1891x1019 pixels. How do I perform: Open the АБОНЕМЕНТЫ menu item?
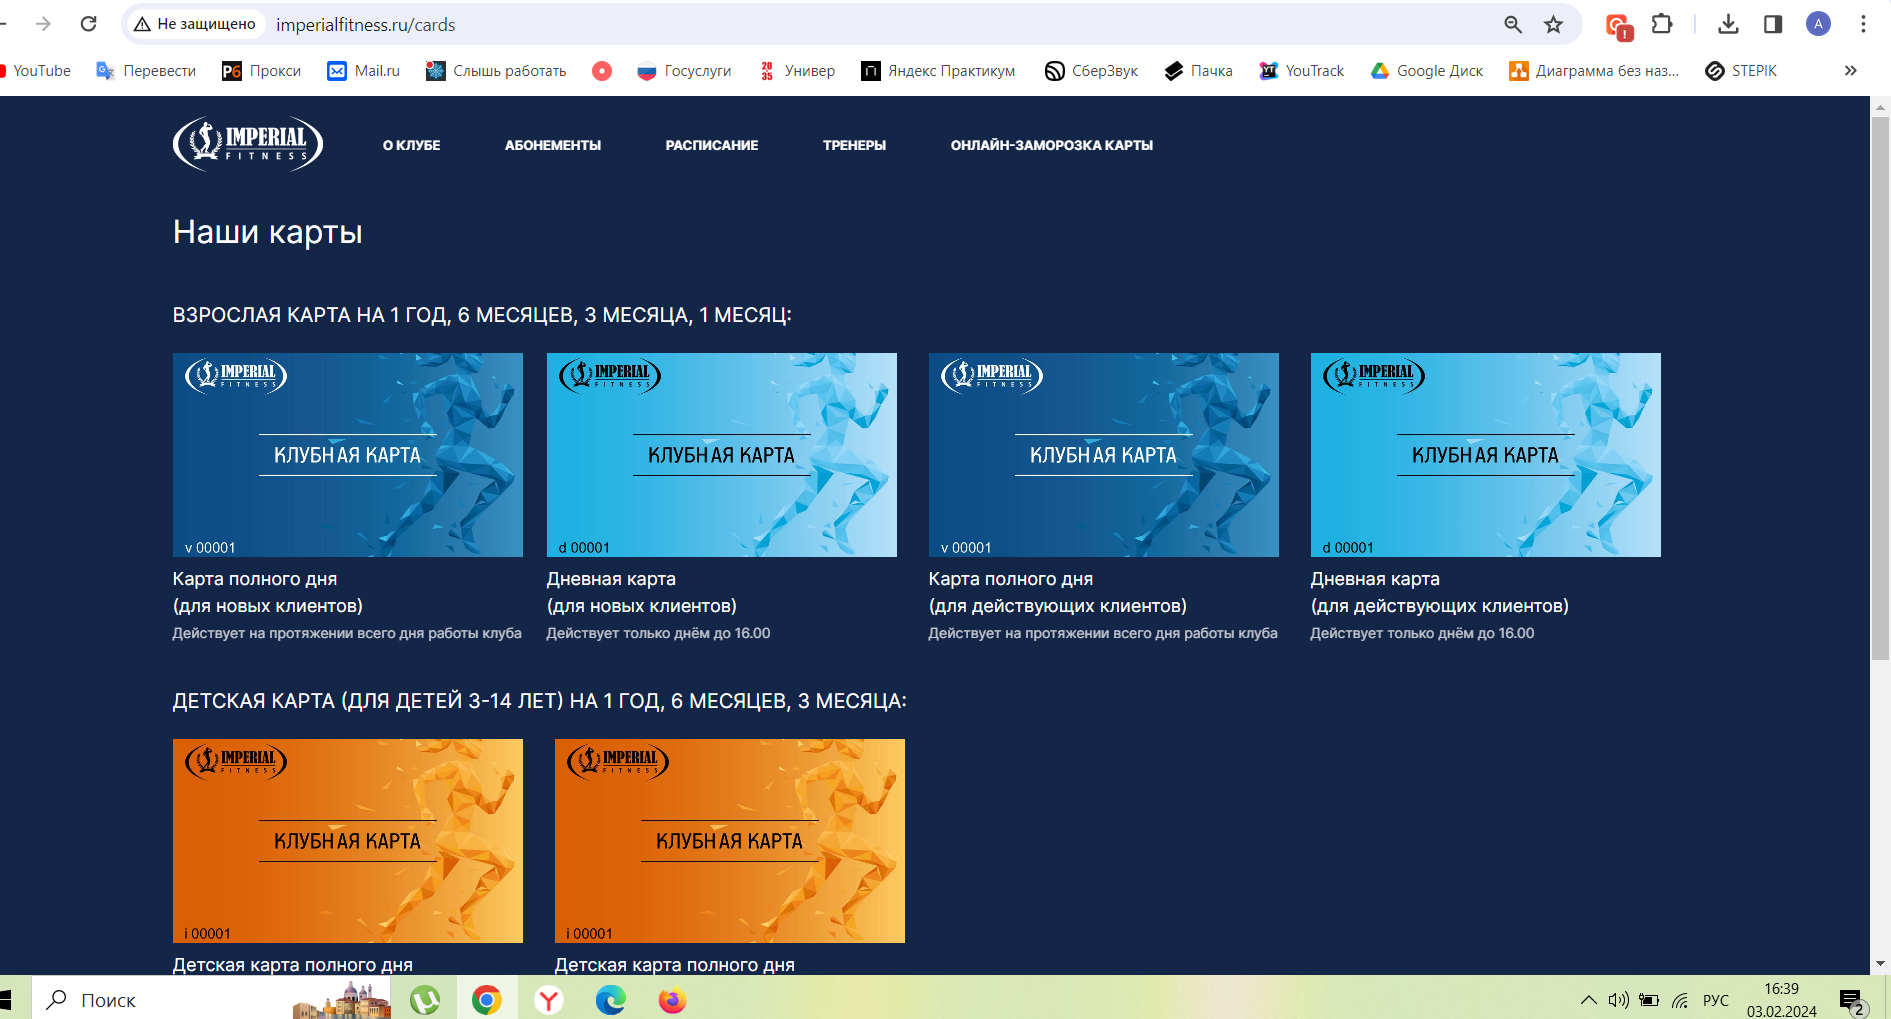tap(553, 145)
